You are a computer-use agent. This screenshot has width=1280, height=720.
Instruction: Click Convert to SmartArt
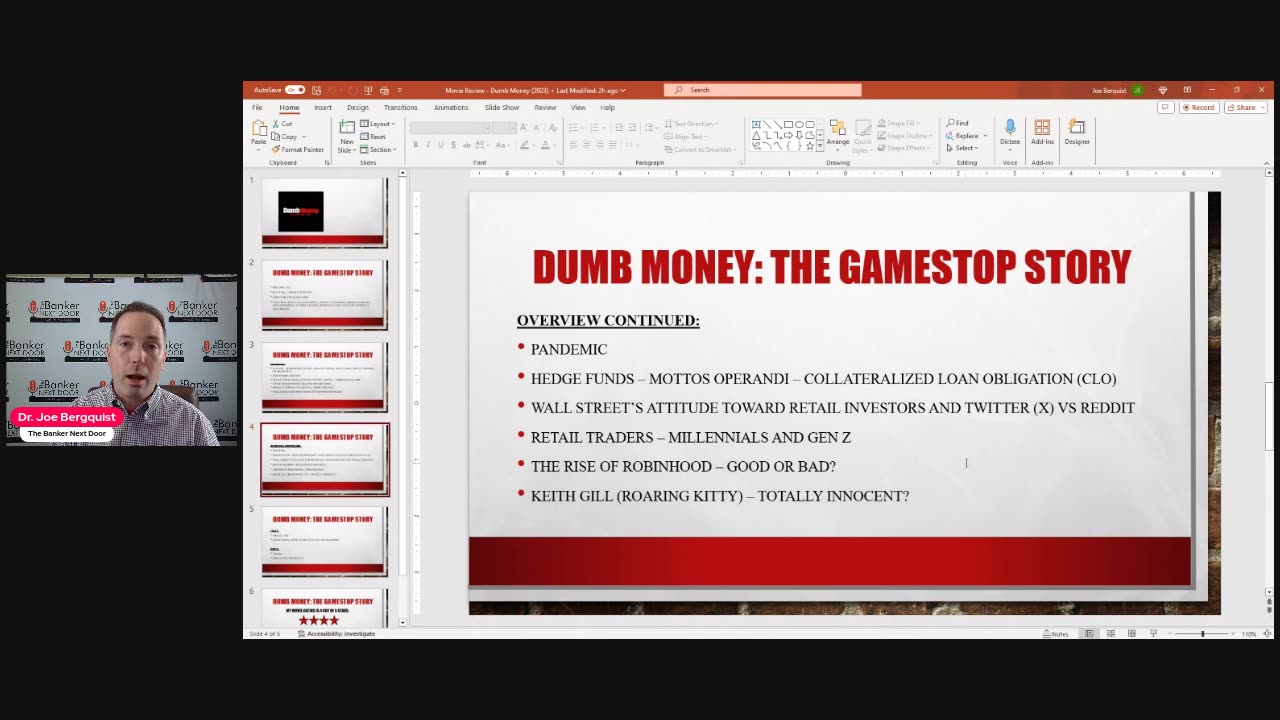click(699, 149)
